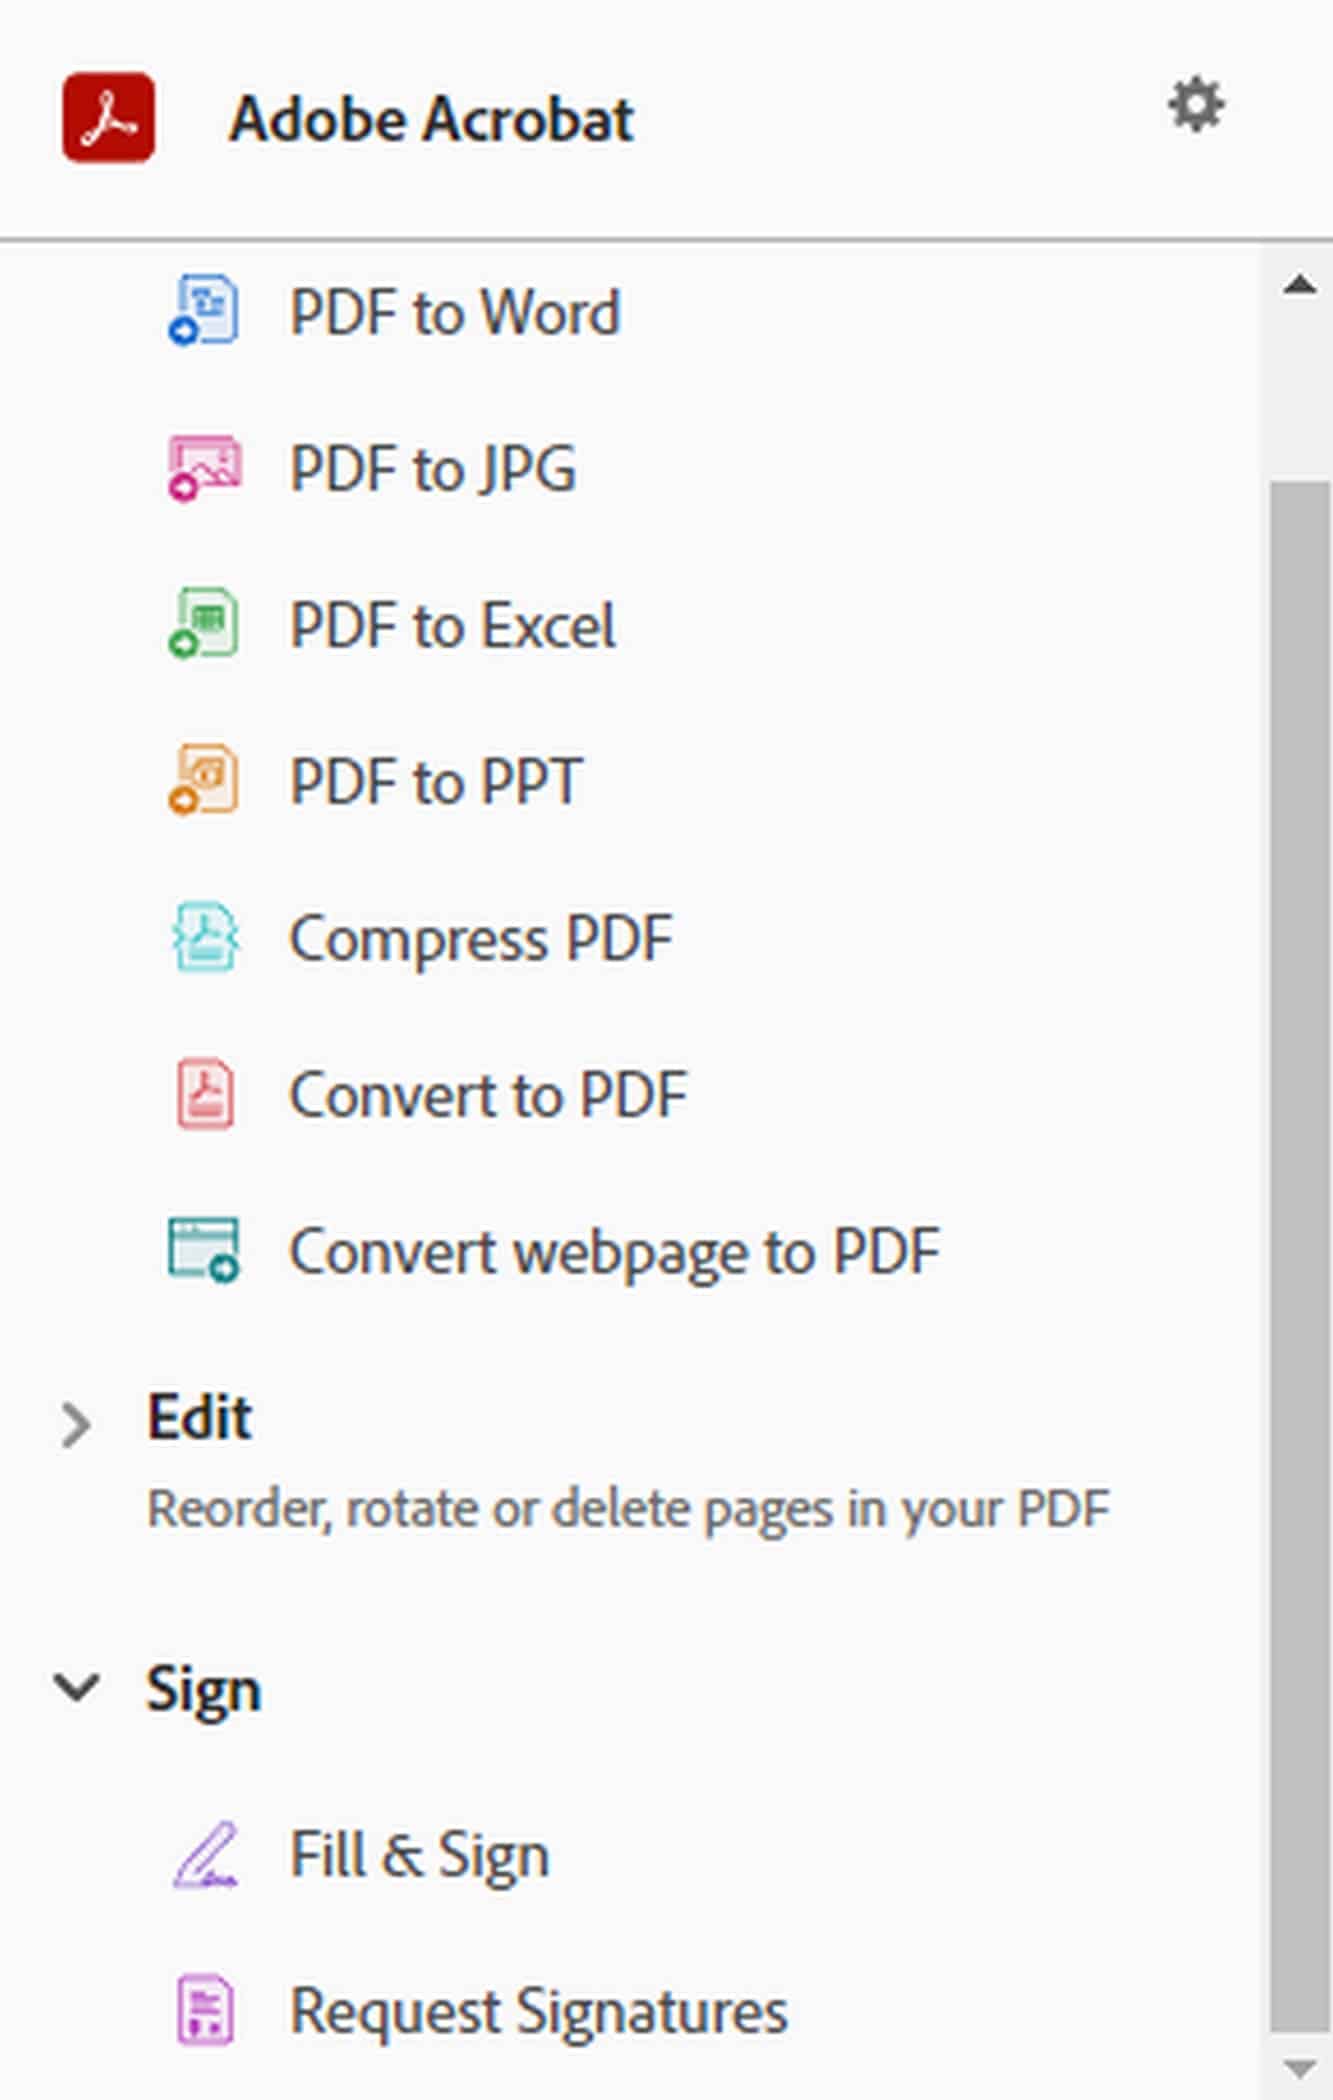Screen dimensions: 1333x2100
Task: Click the PDF to Word icon
Action: click(204, 311)
